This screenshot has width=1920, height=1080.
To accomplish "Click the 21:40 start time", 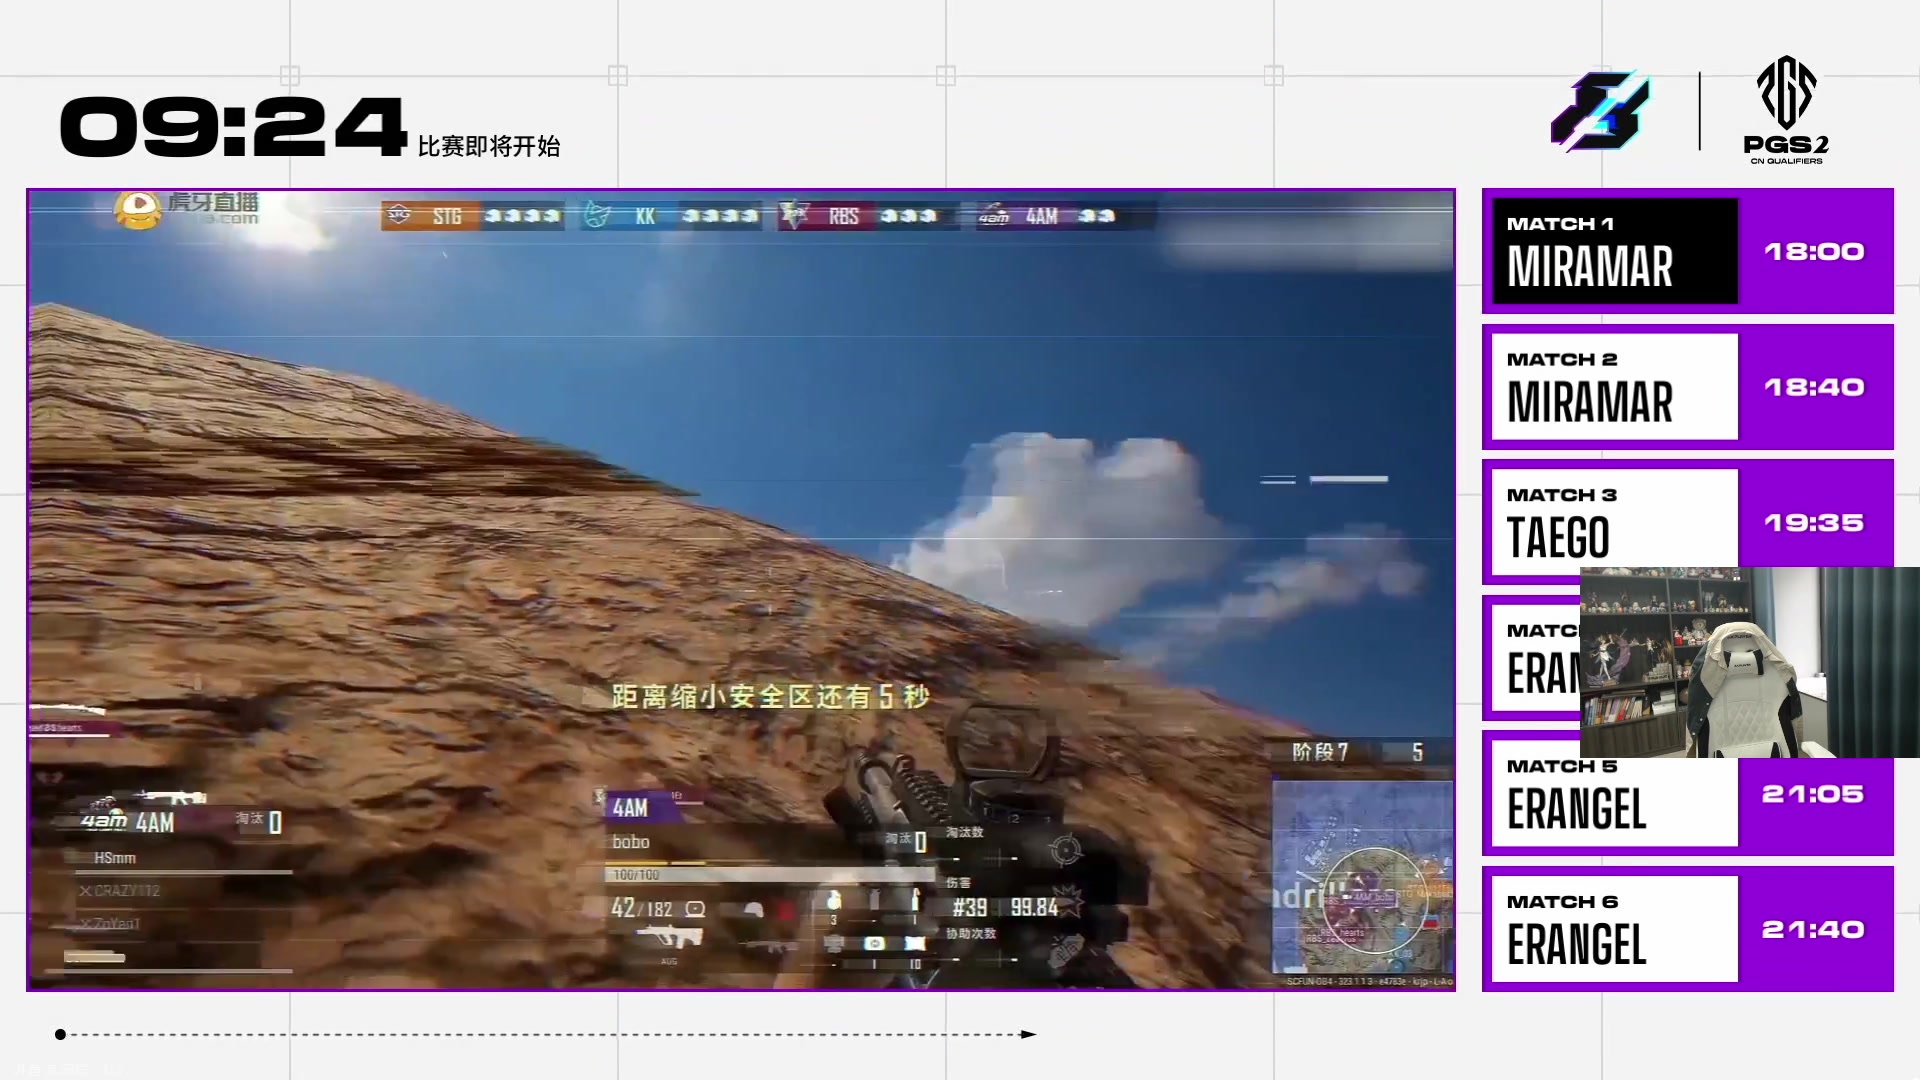I will pos(1813,929).
